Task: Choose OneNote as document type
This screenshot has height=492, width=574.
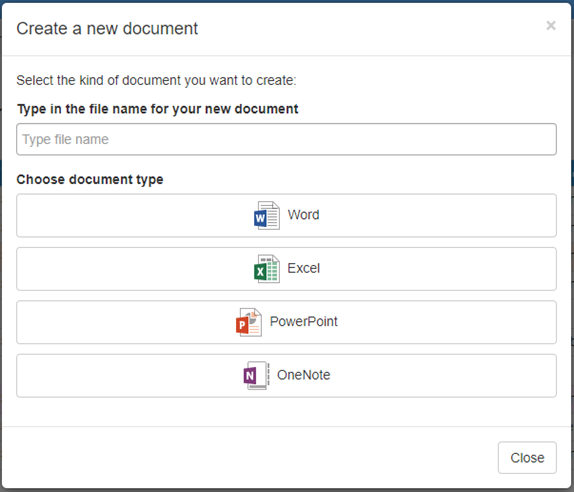Action: [x=286, y=376]
